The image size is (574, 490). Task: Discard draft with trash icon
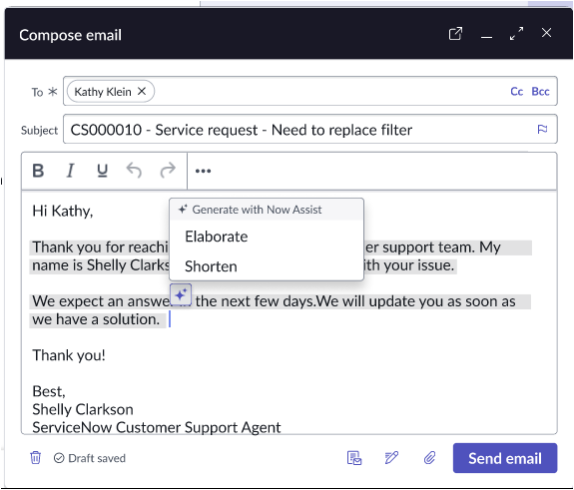point(36,458)
